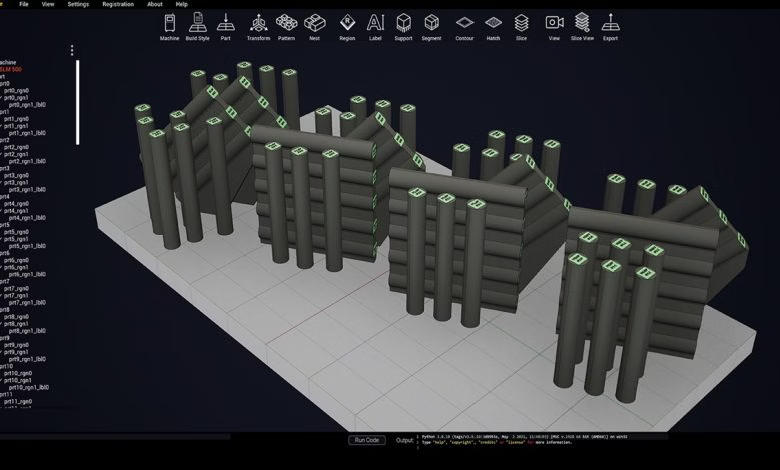Open the Pattern tool
The image size is (780, 470).
click(287, 26)
